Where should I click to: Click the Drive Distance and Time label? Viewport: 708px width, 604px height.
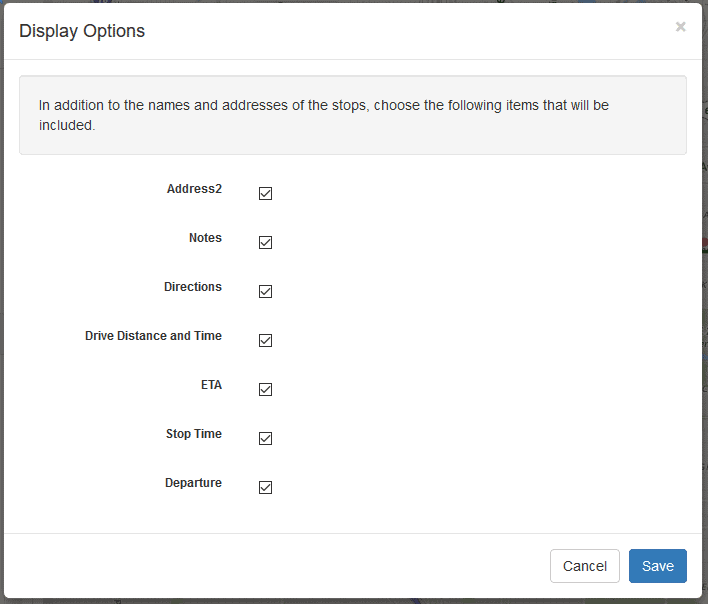click(154, 336)
